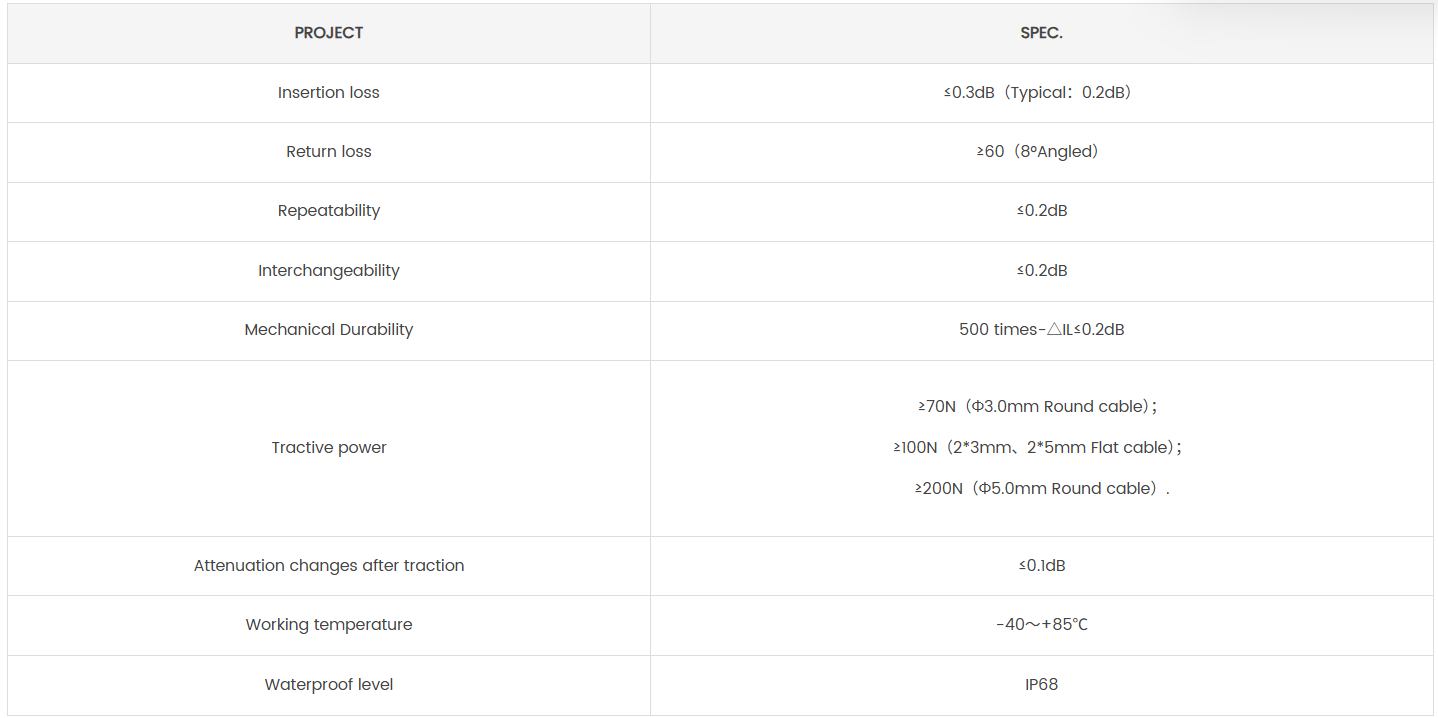1438x718 pixels.
Task: Click the SPEC. column header
Action: pyautogui.click(x=1041, y=33)
